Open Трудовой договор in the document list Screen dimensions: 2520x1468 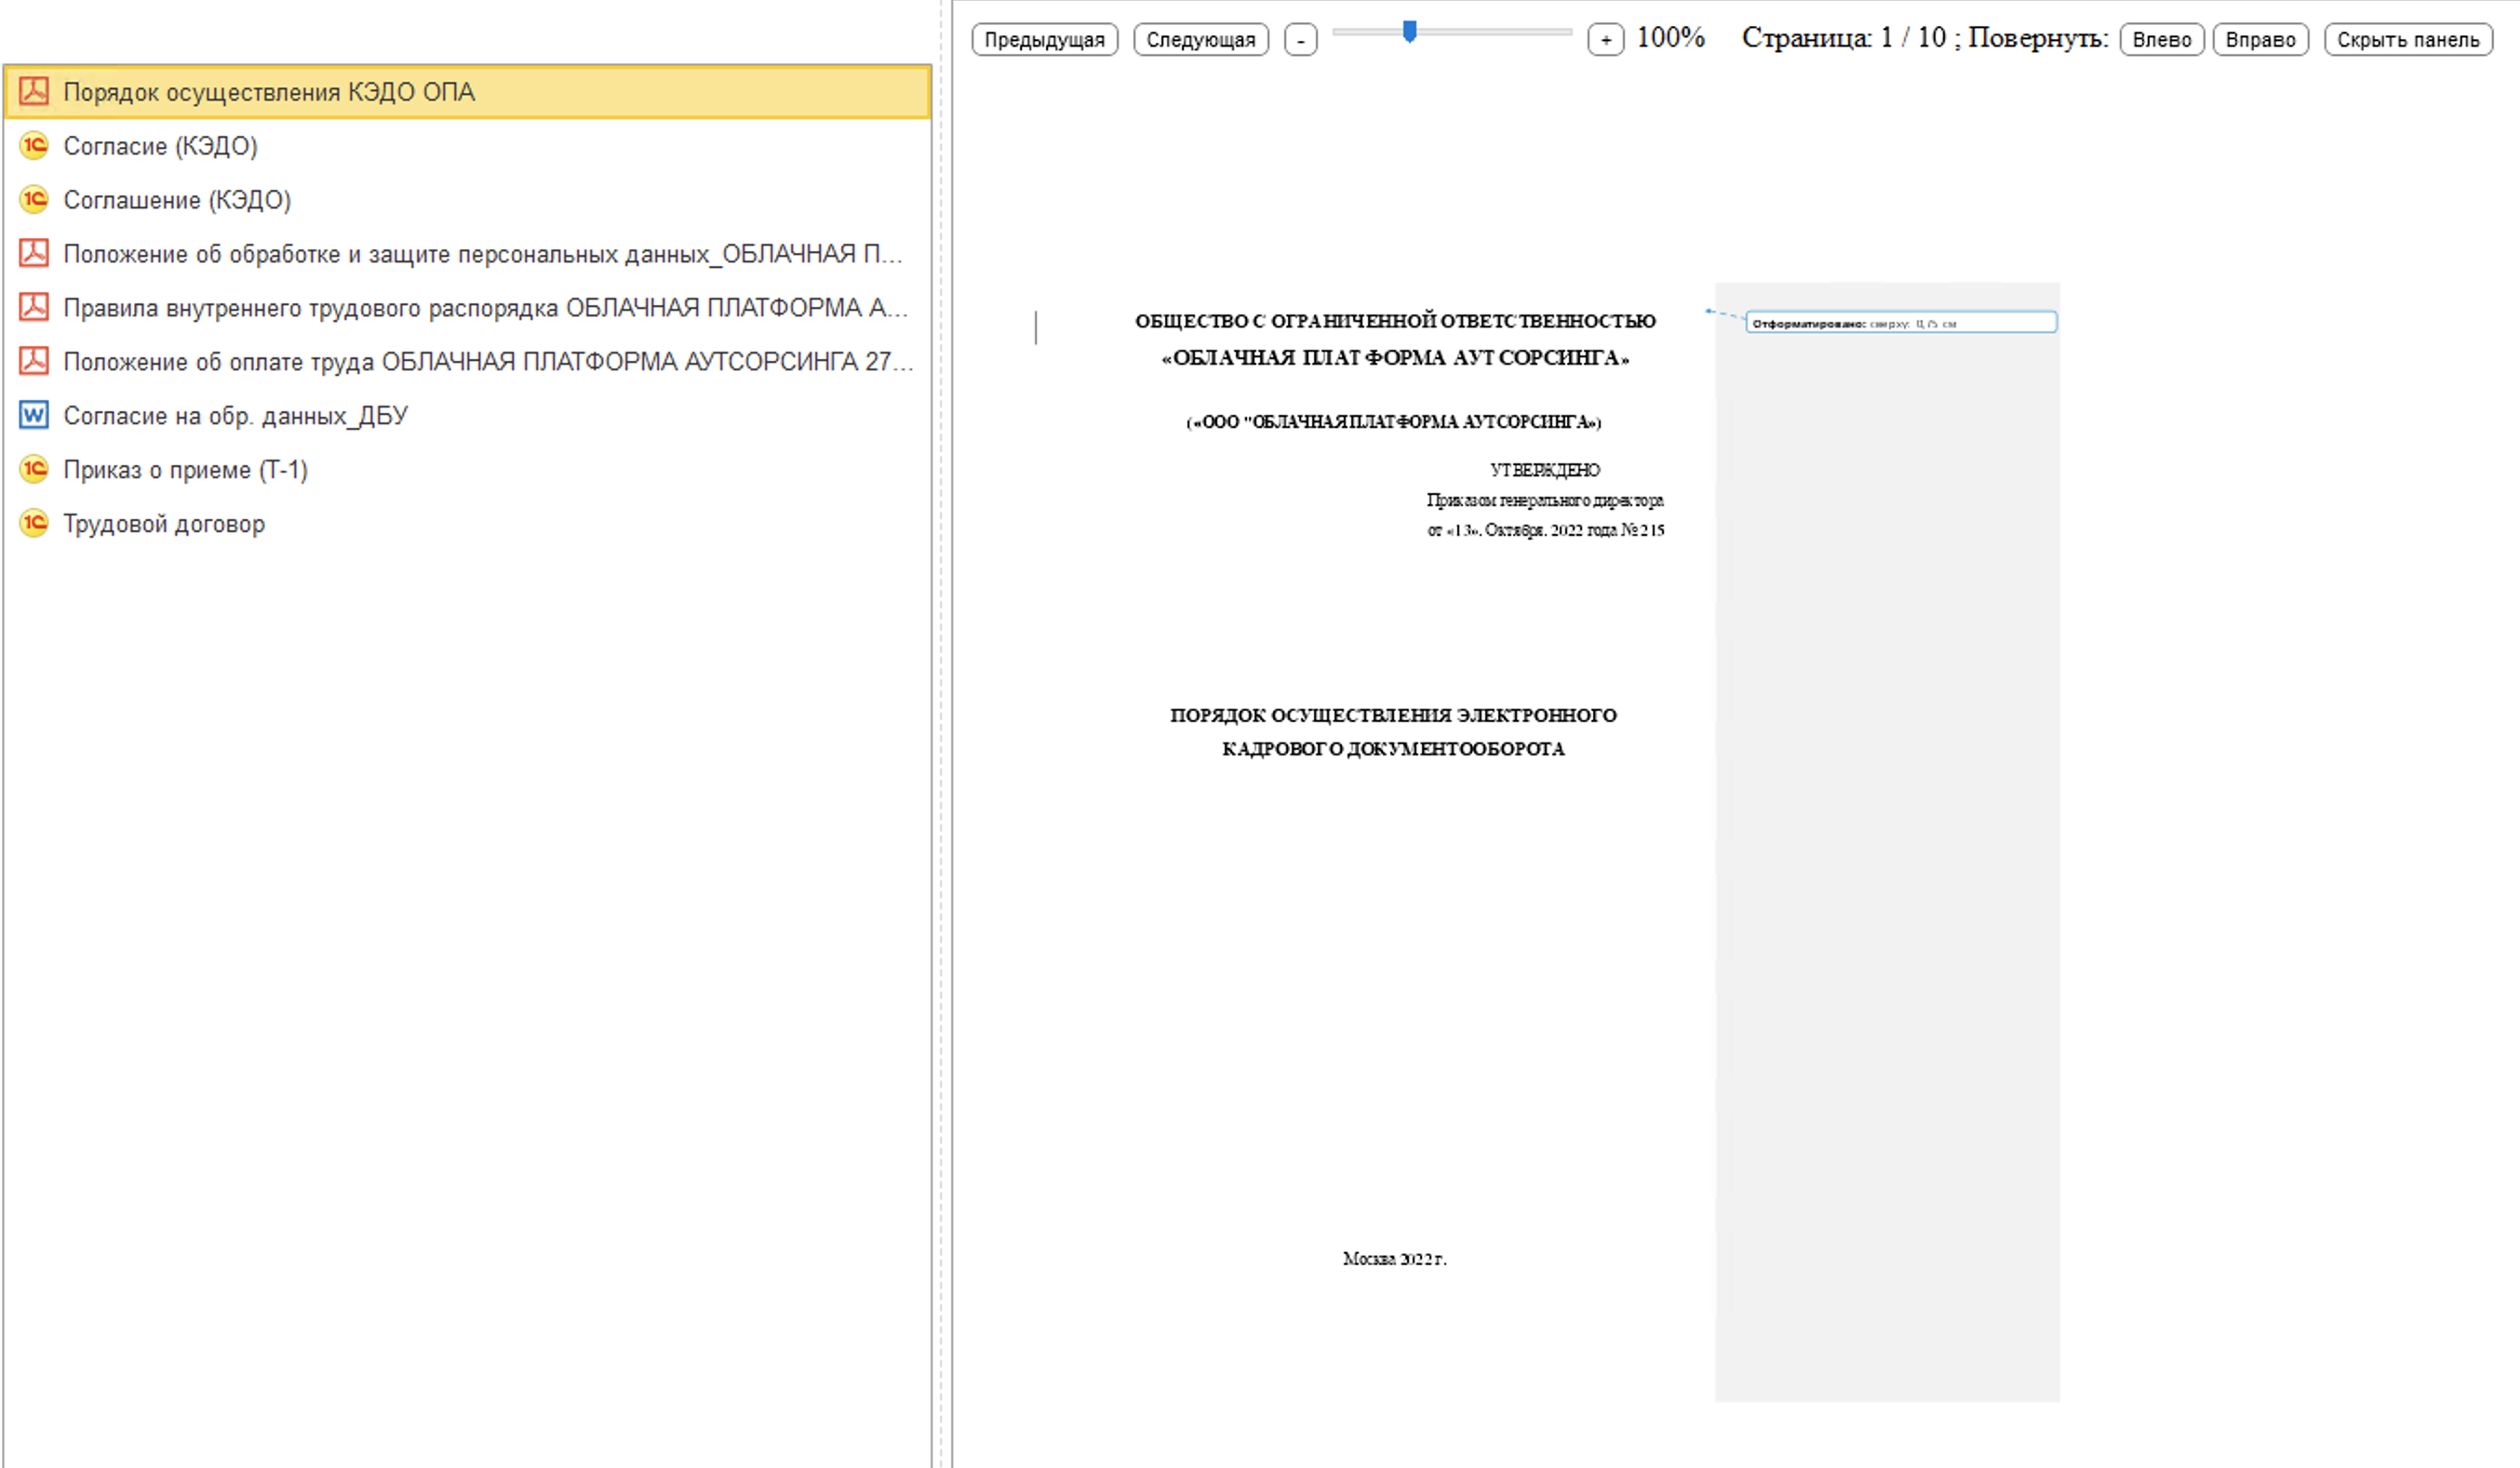click(x=164, y=523)
